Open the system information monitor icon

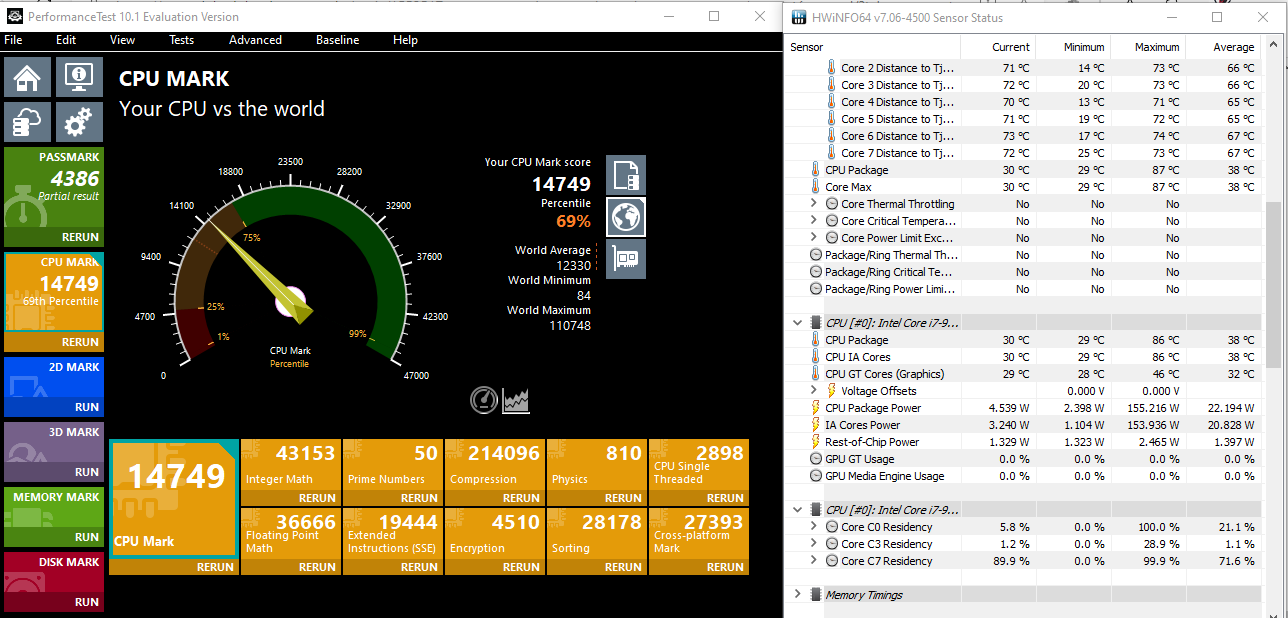[x=79, y=77]
